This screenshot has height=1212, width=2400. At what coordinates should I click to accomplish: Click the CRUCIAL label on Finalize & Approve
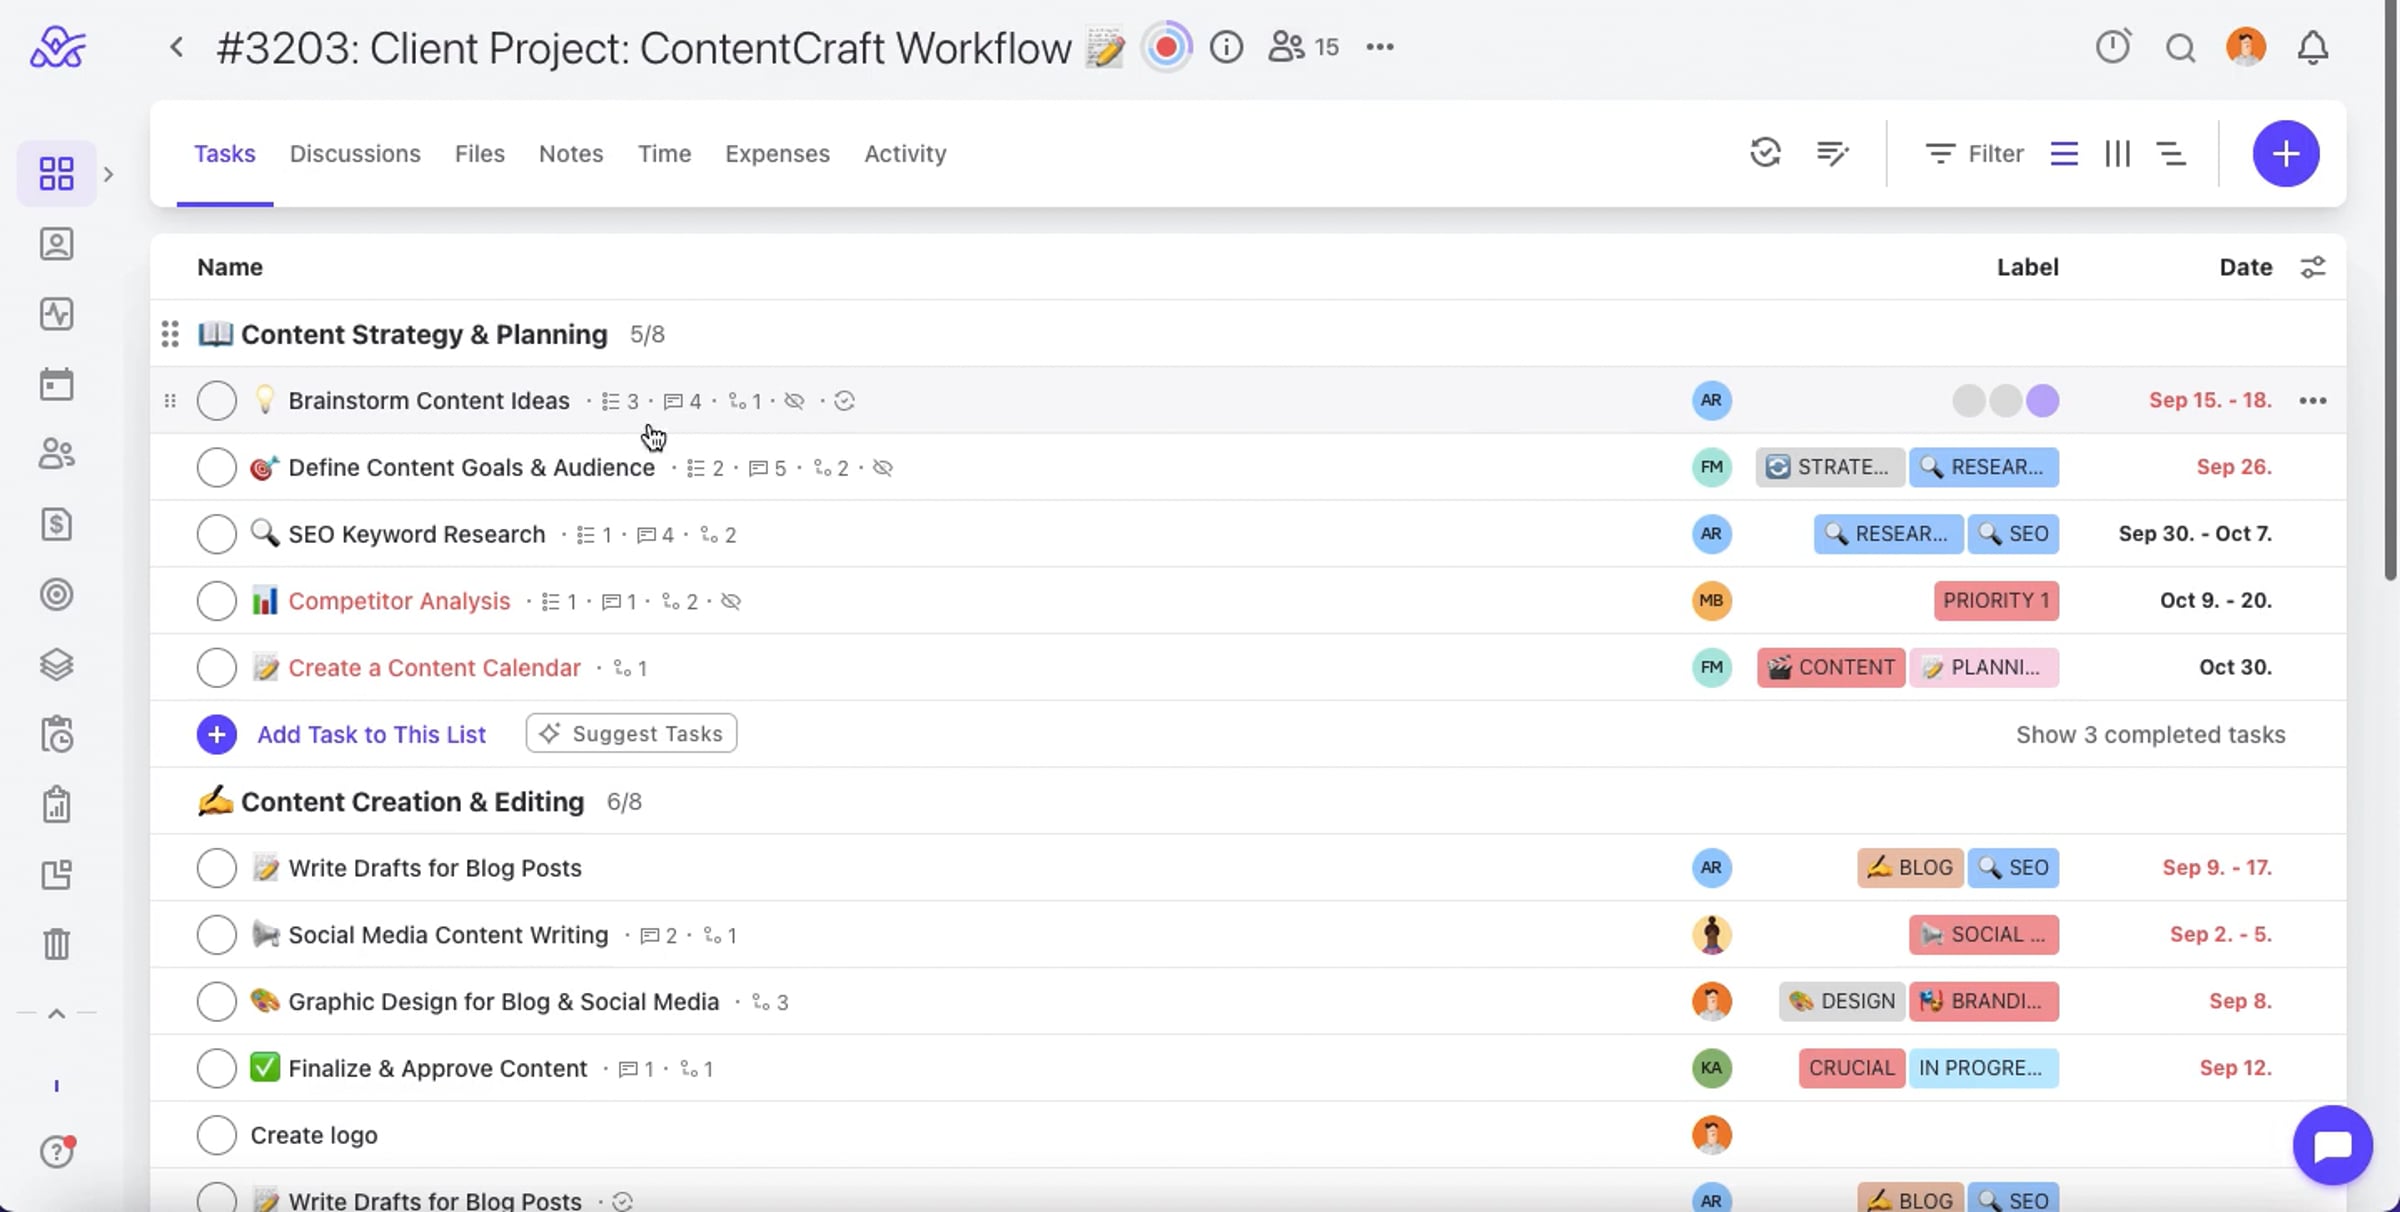[1852, 1068]
